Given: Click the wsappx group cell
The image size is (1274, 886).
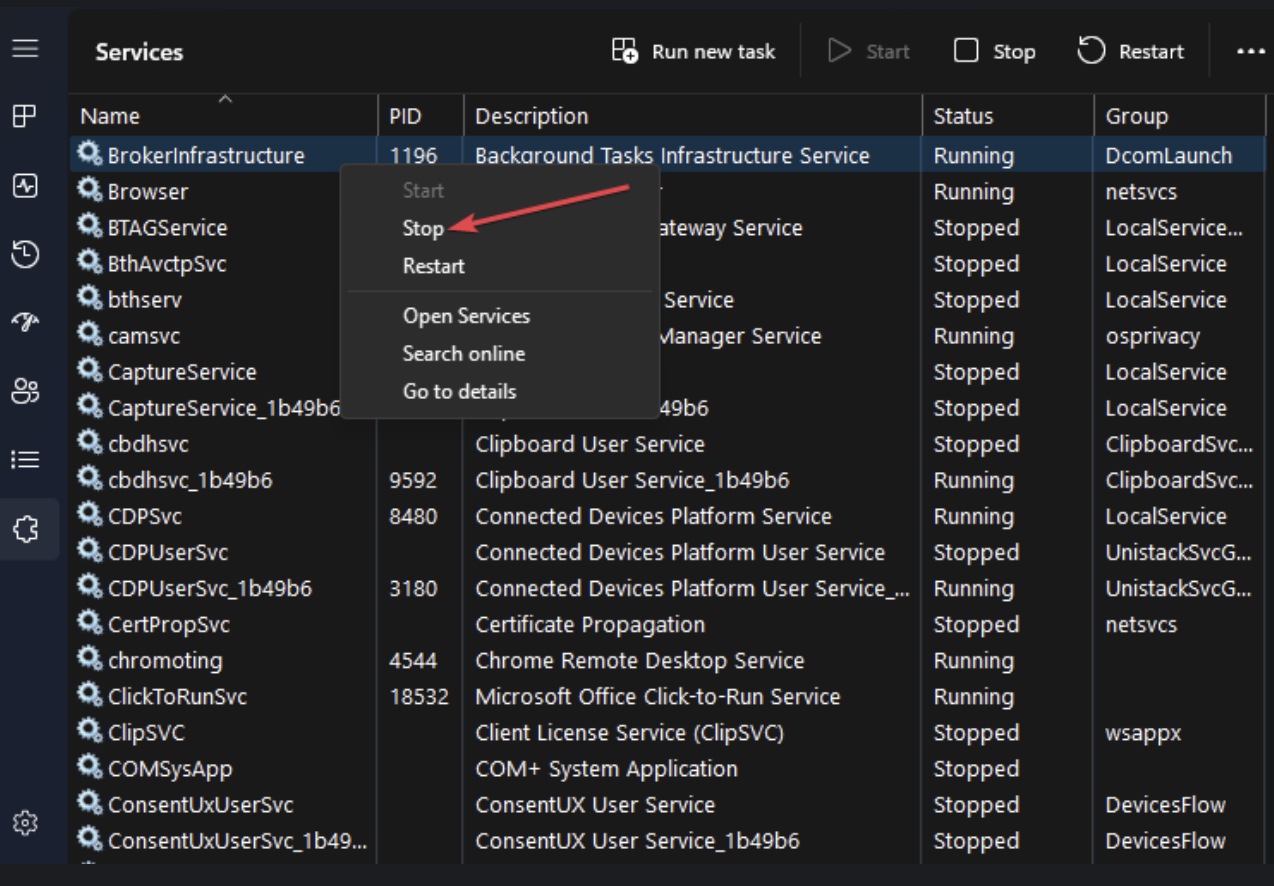Looking at the screenshot, I should pos(1143,733).
